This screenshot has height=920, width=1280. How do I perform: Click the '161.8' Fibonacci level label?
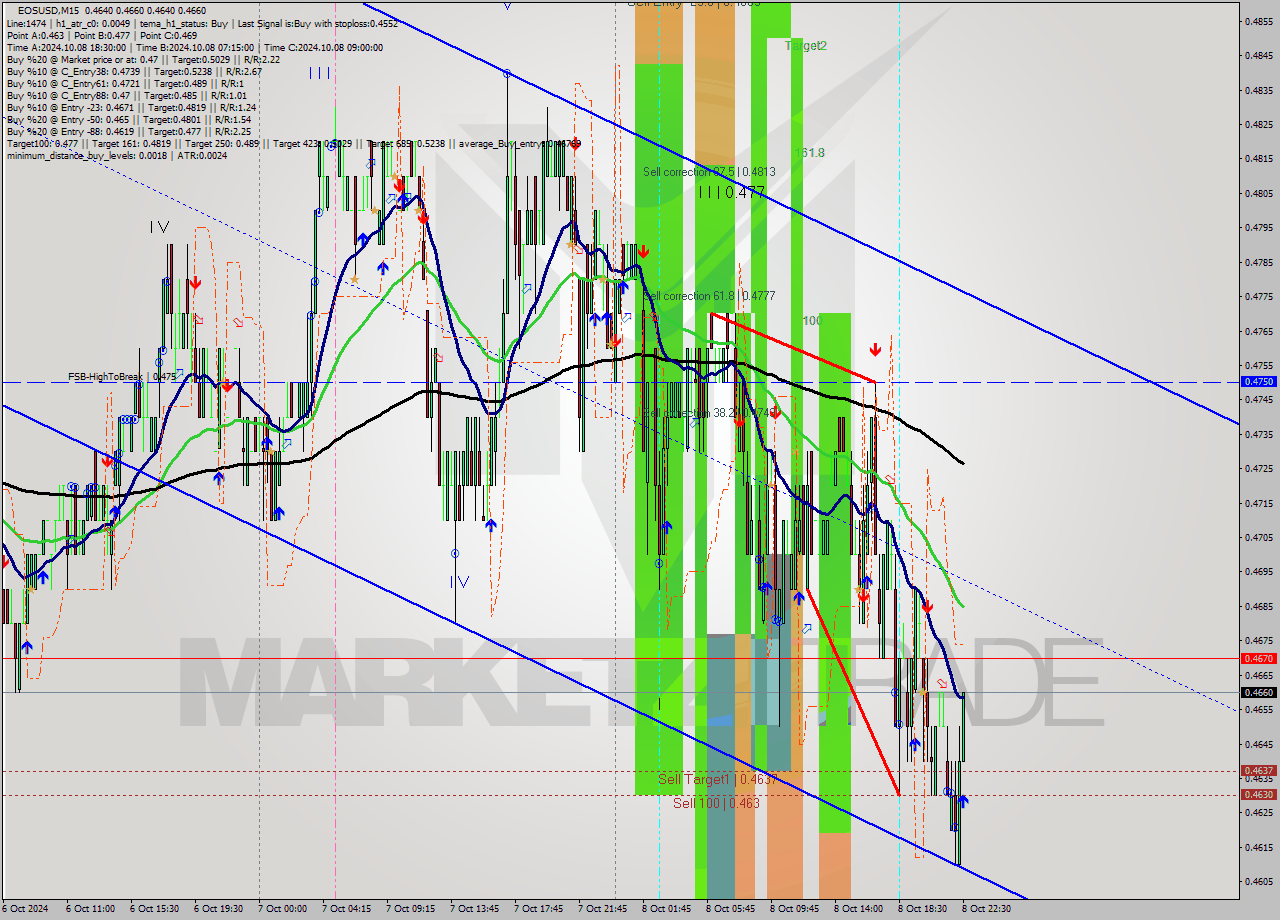[810, 153]
